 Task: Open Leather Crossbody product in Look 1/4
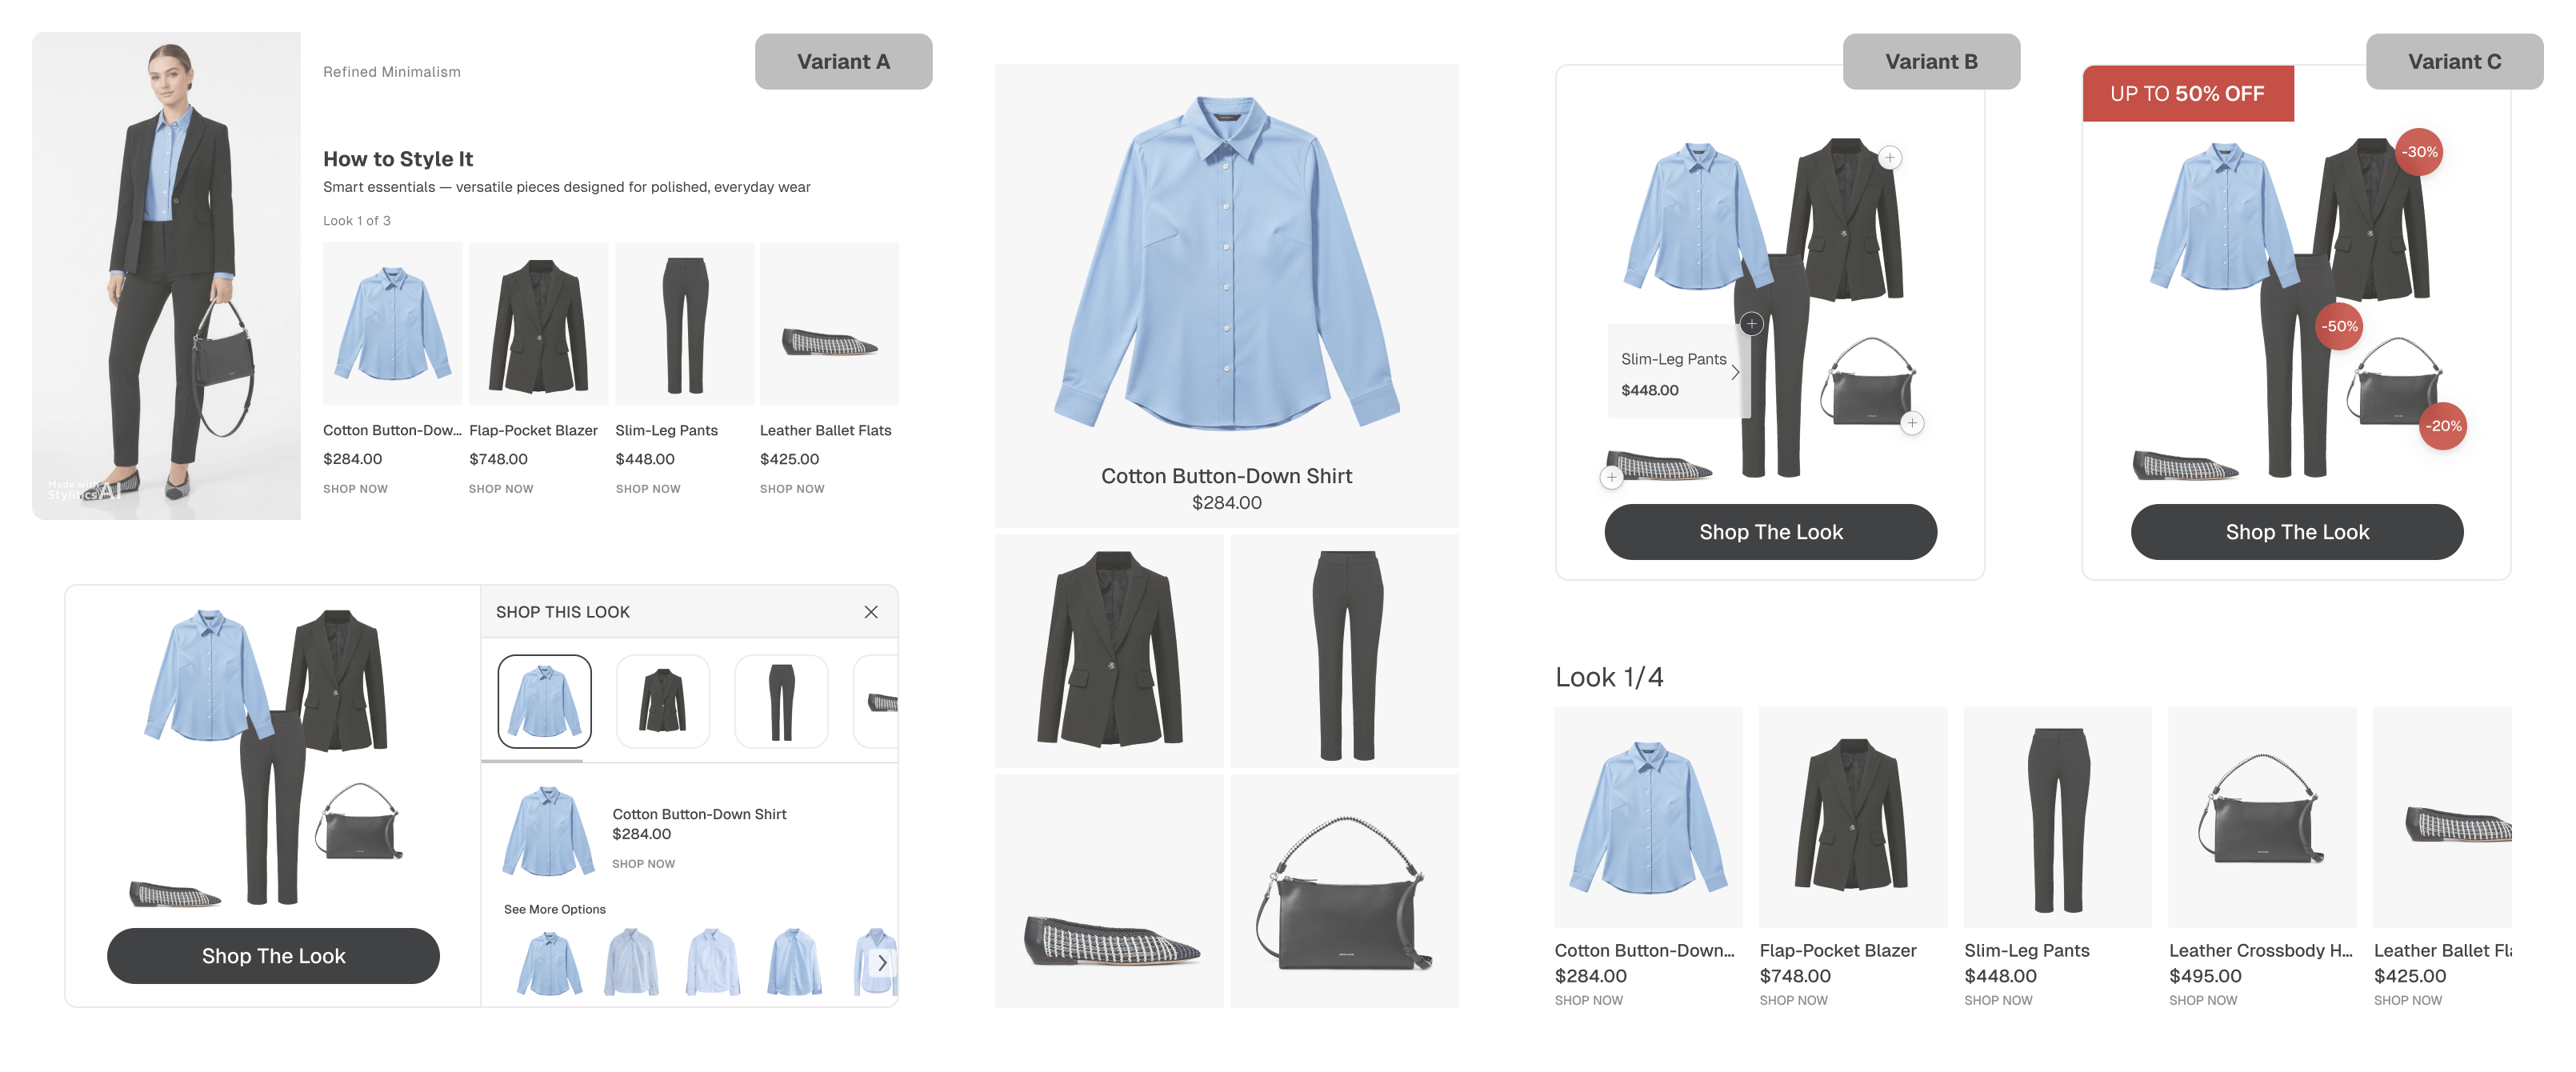tap(2262, 817)
